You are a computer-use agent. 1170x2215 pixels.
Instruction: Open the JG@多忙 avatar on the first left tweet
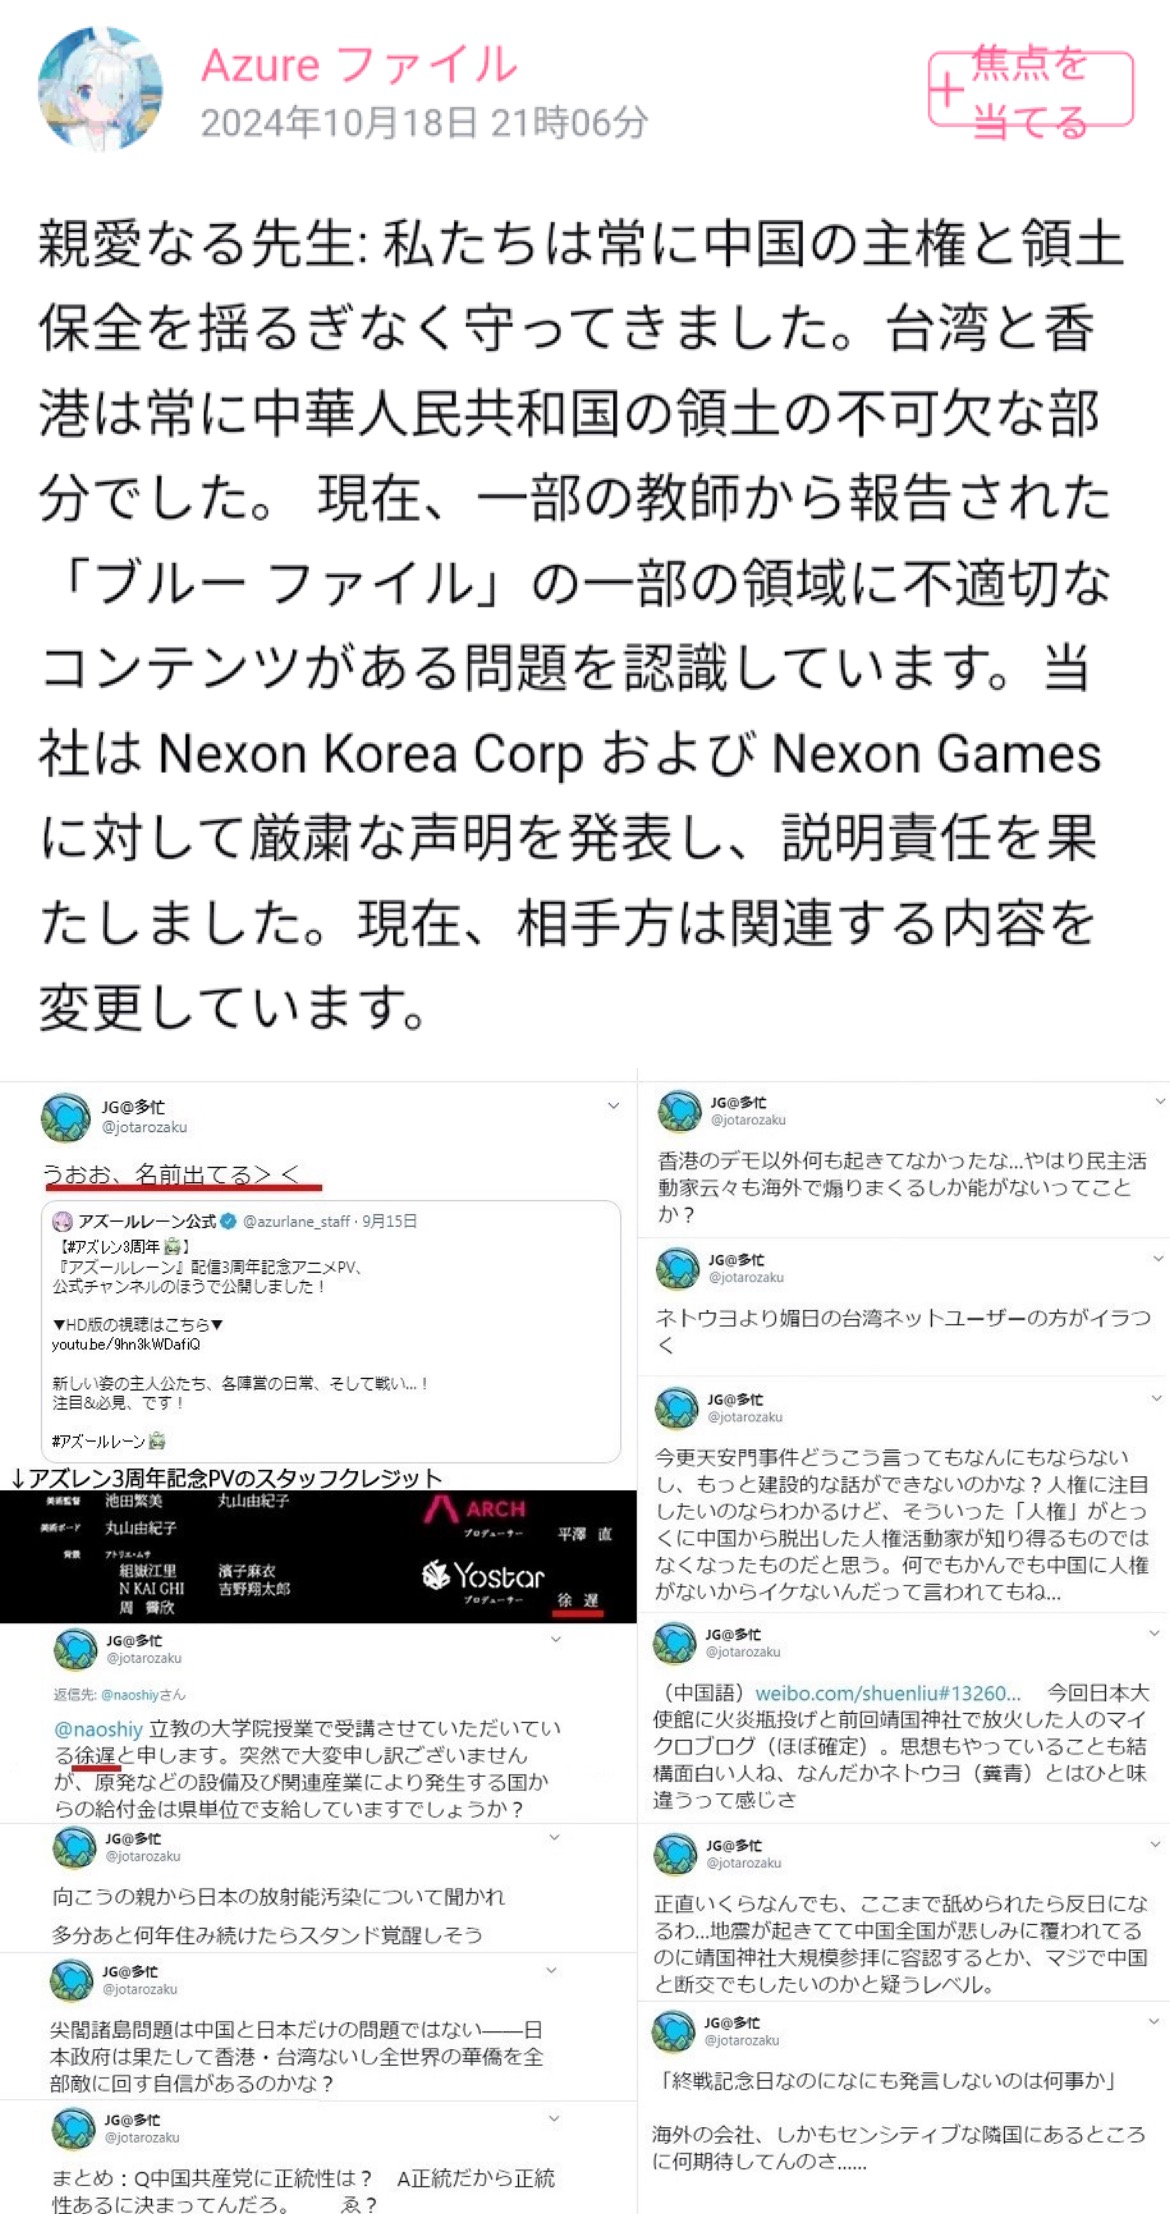(x=65, y=1117)
